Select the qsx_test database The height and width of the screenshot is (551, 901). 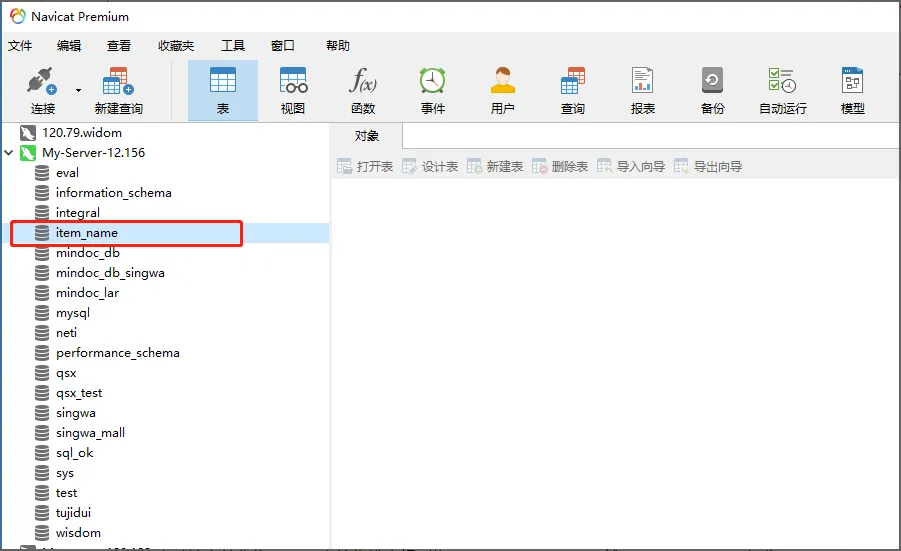[x=79, y=393]
